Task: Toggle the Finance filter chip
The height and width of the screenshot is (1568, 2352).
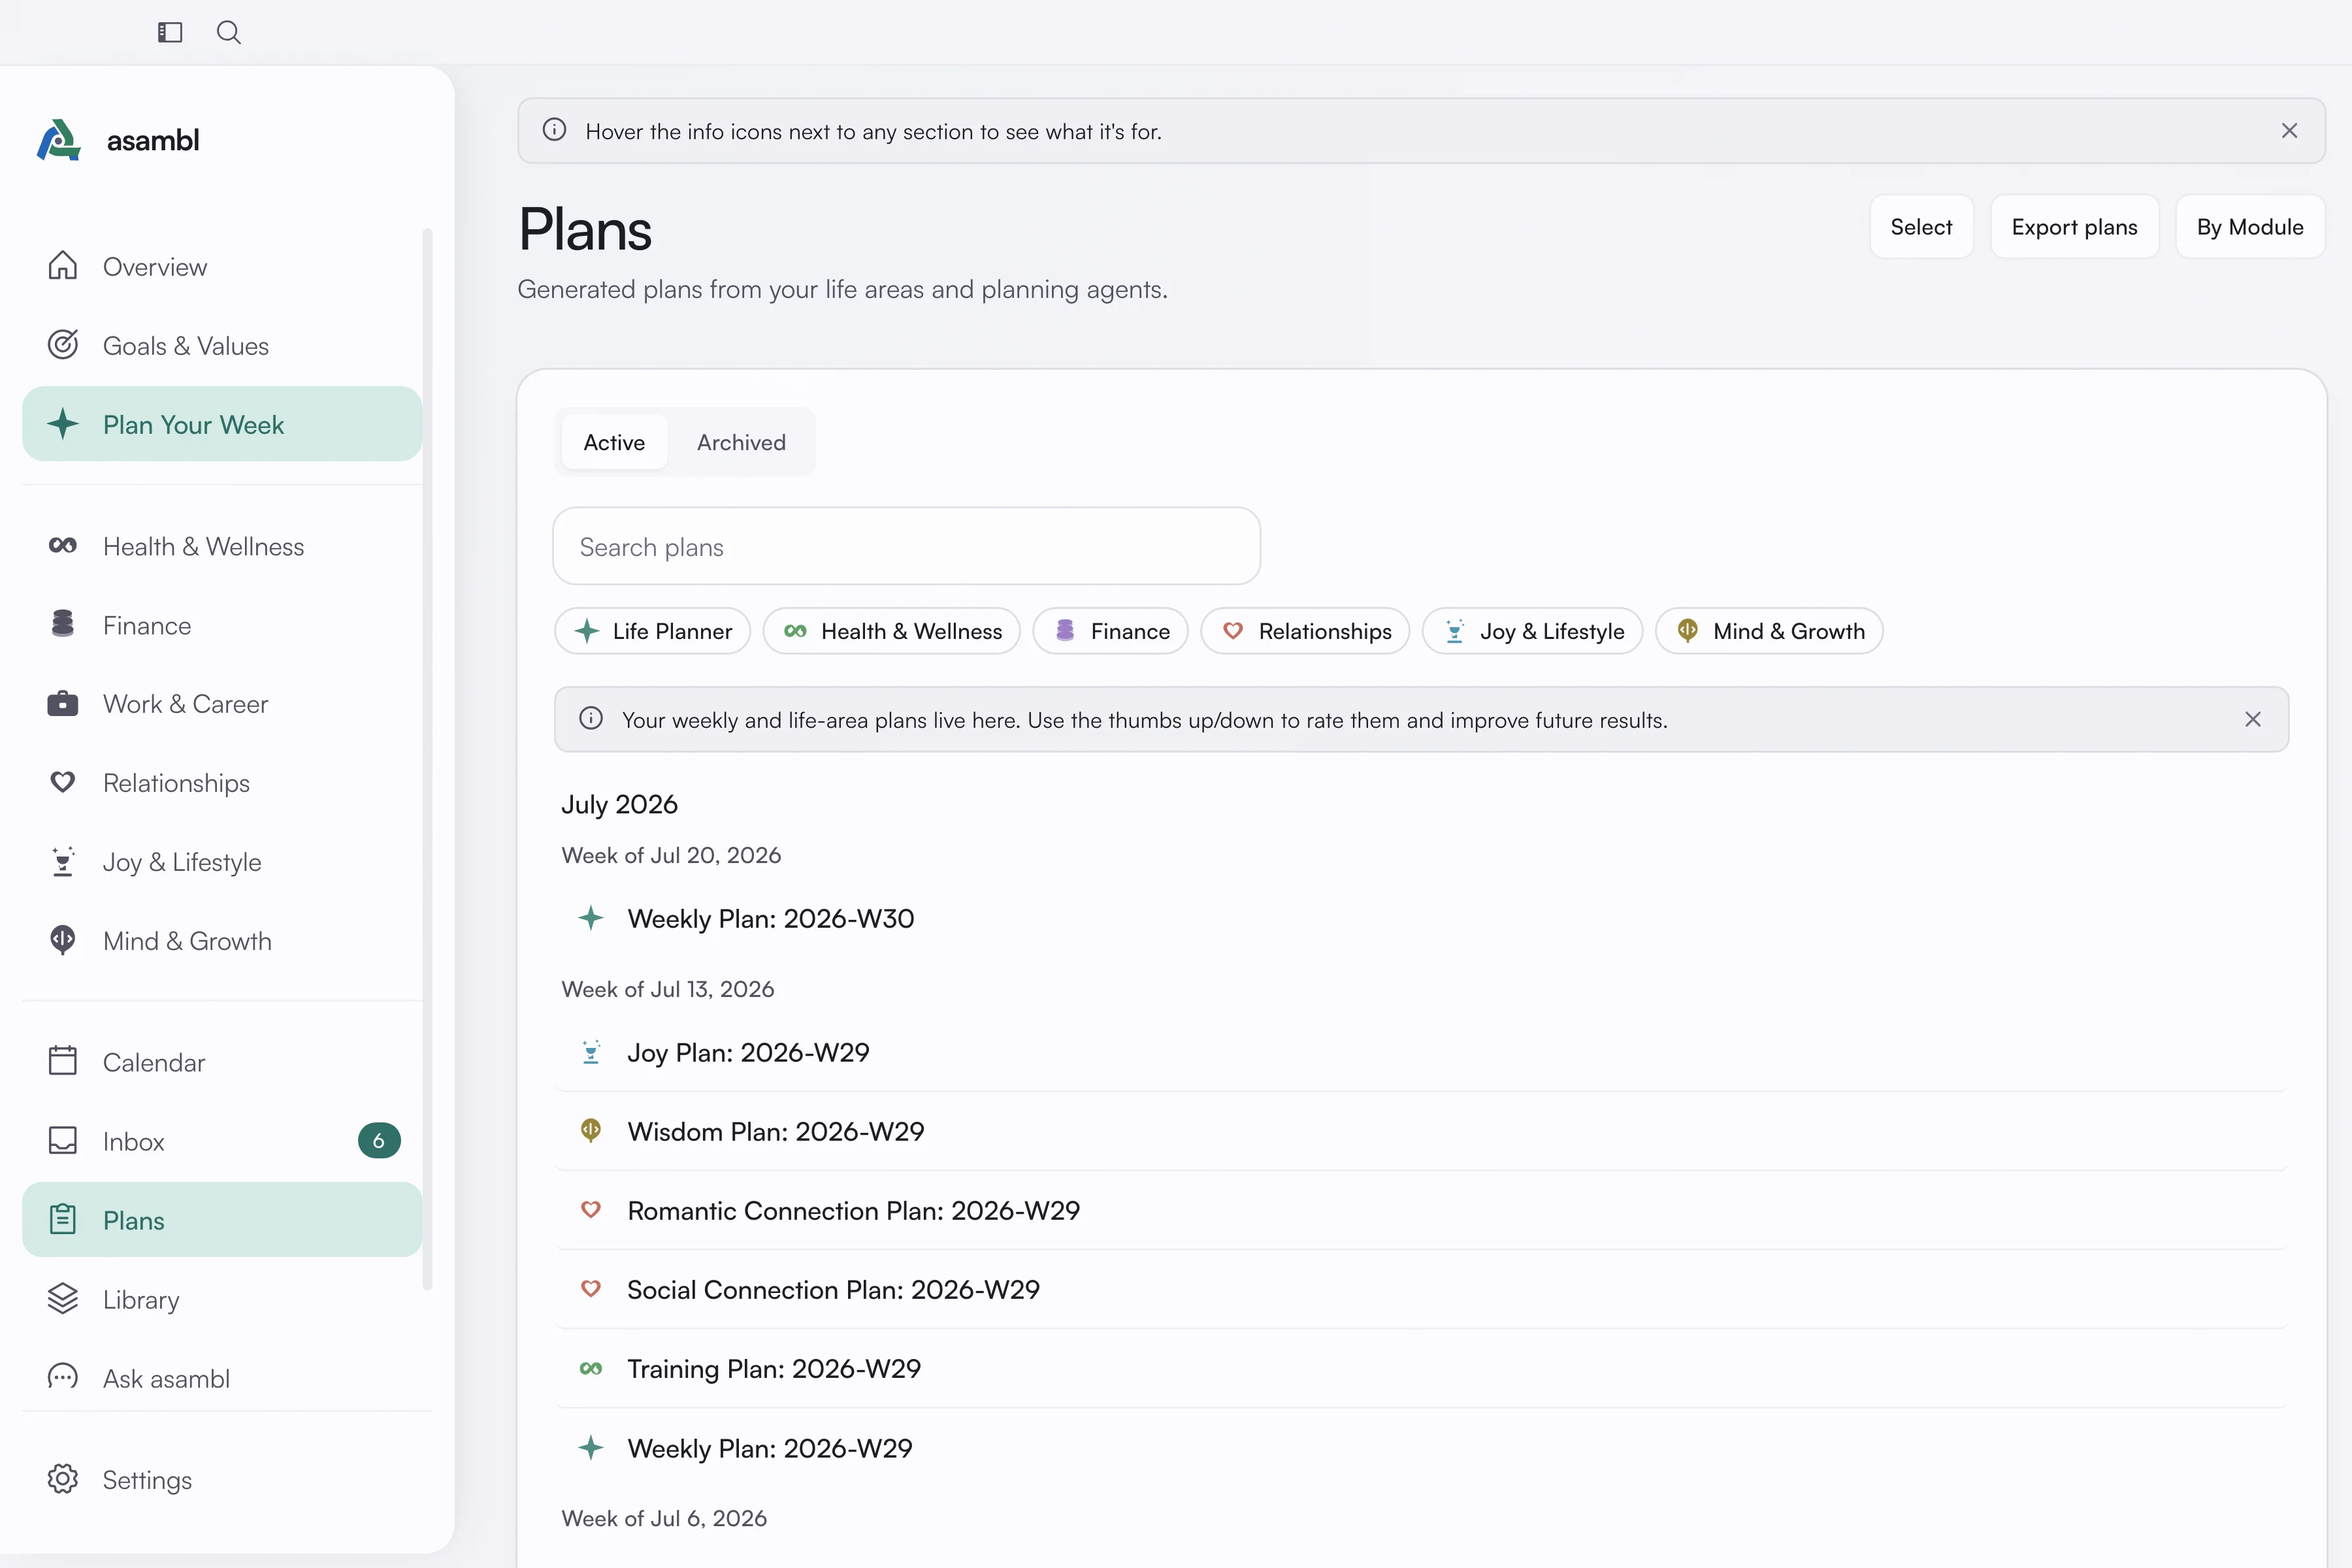Action: 1110,631
